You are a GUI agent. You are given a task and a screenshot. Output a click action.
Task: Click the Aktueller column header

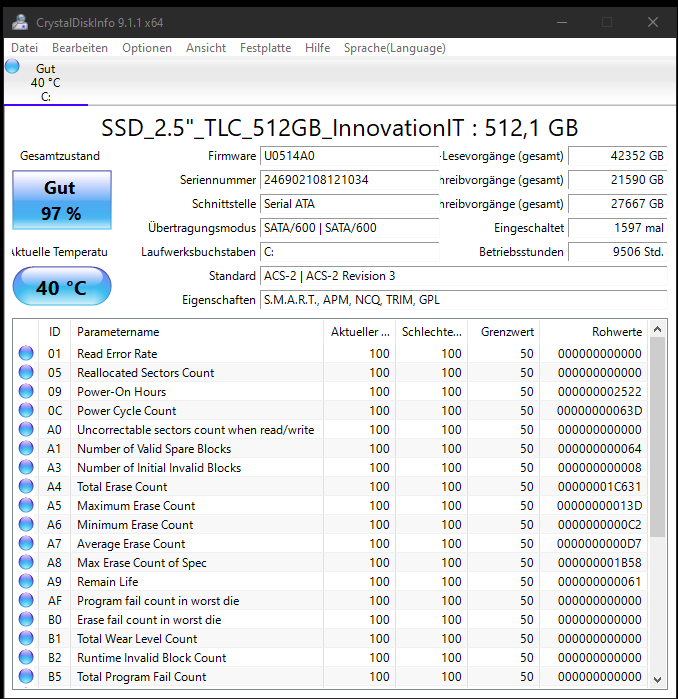(359, 332)
